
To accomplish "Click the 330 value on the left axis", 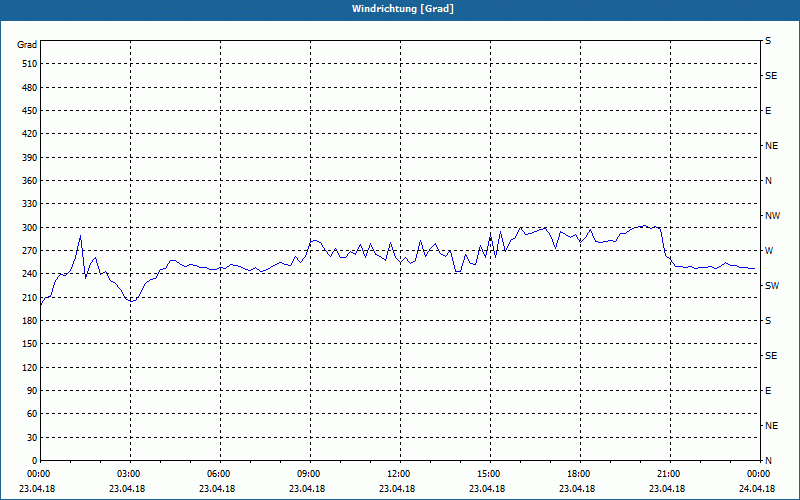I will click(x=29, y=204).
